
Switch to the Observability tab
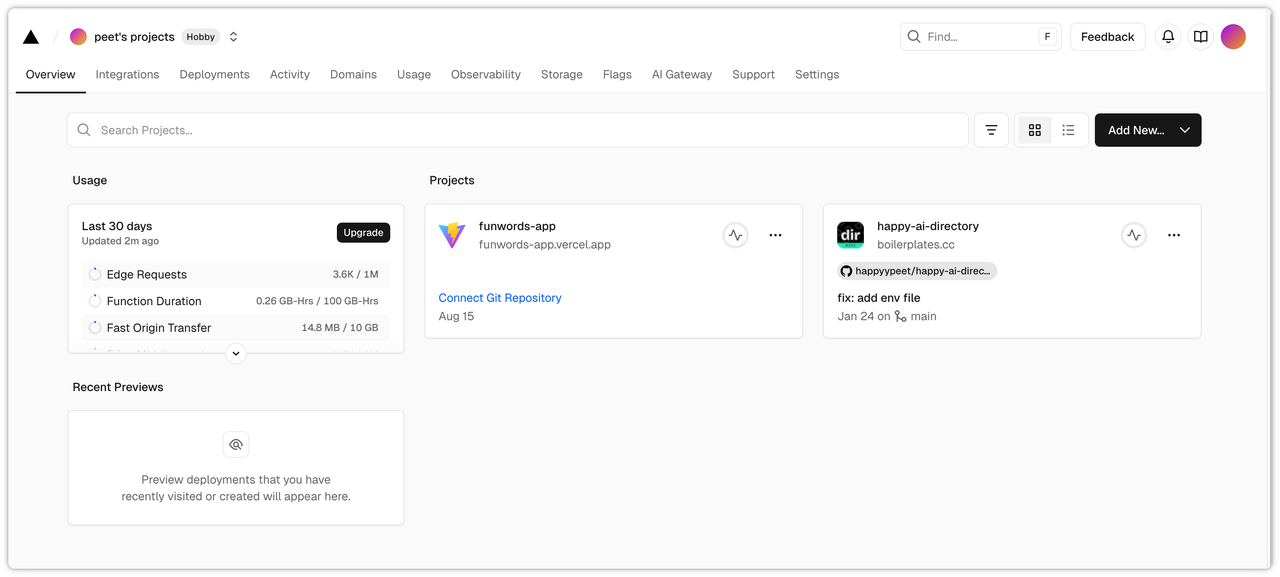tap(485, 74)
